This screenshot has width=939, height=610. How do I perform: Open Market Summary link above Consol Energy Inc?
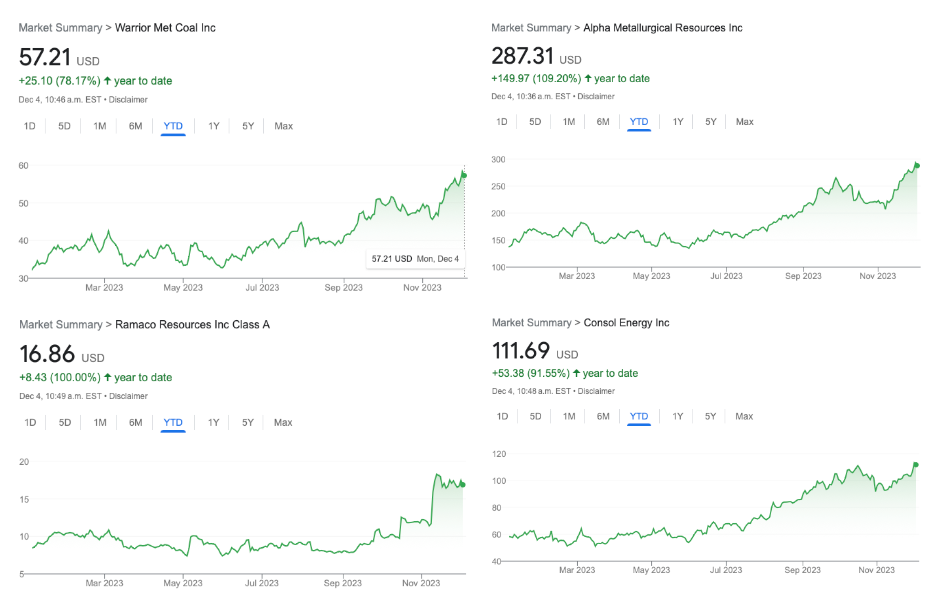tap(532, 323)
